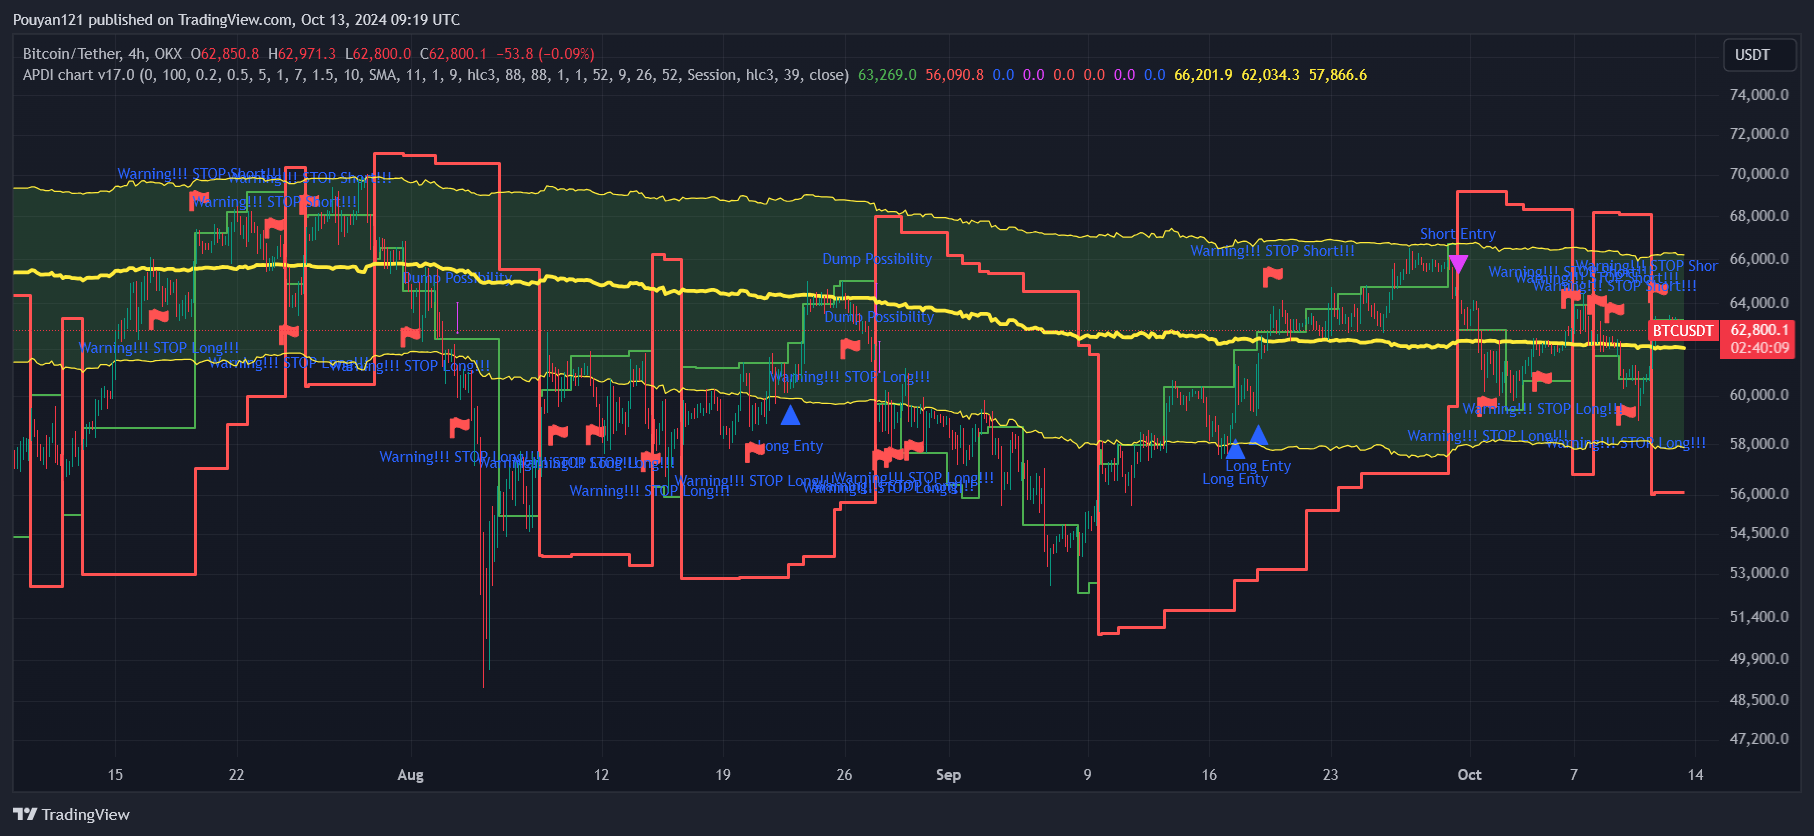The width and height of the screenshot is (1814, 836).
Task: Click the 47,200.0 price axis label
Action: pyautogui.click(x=1759, y=739)
